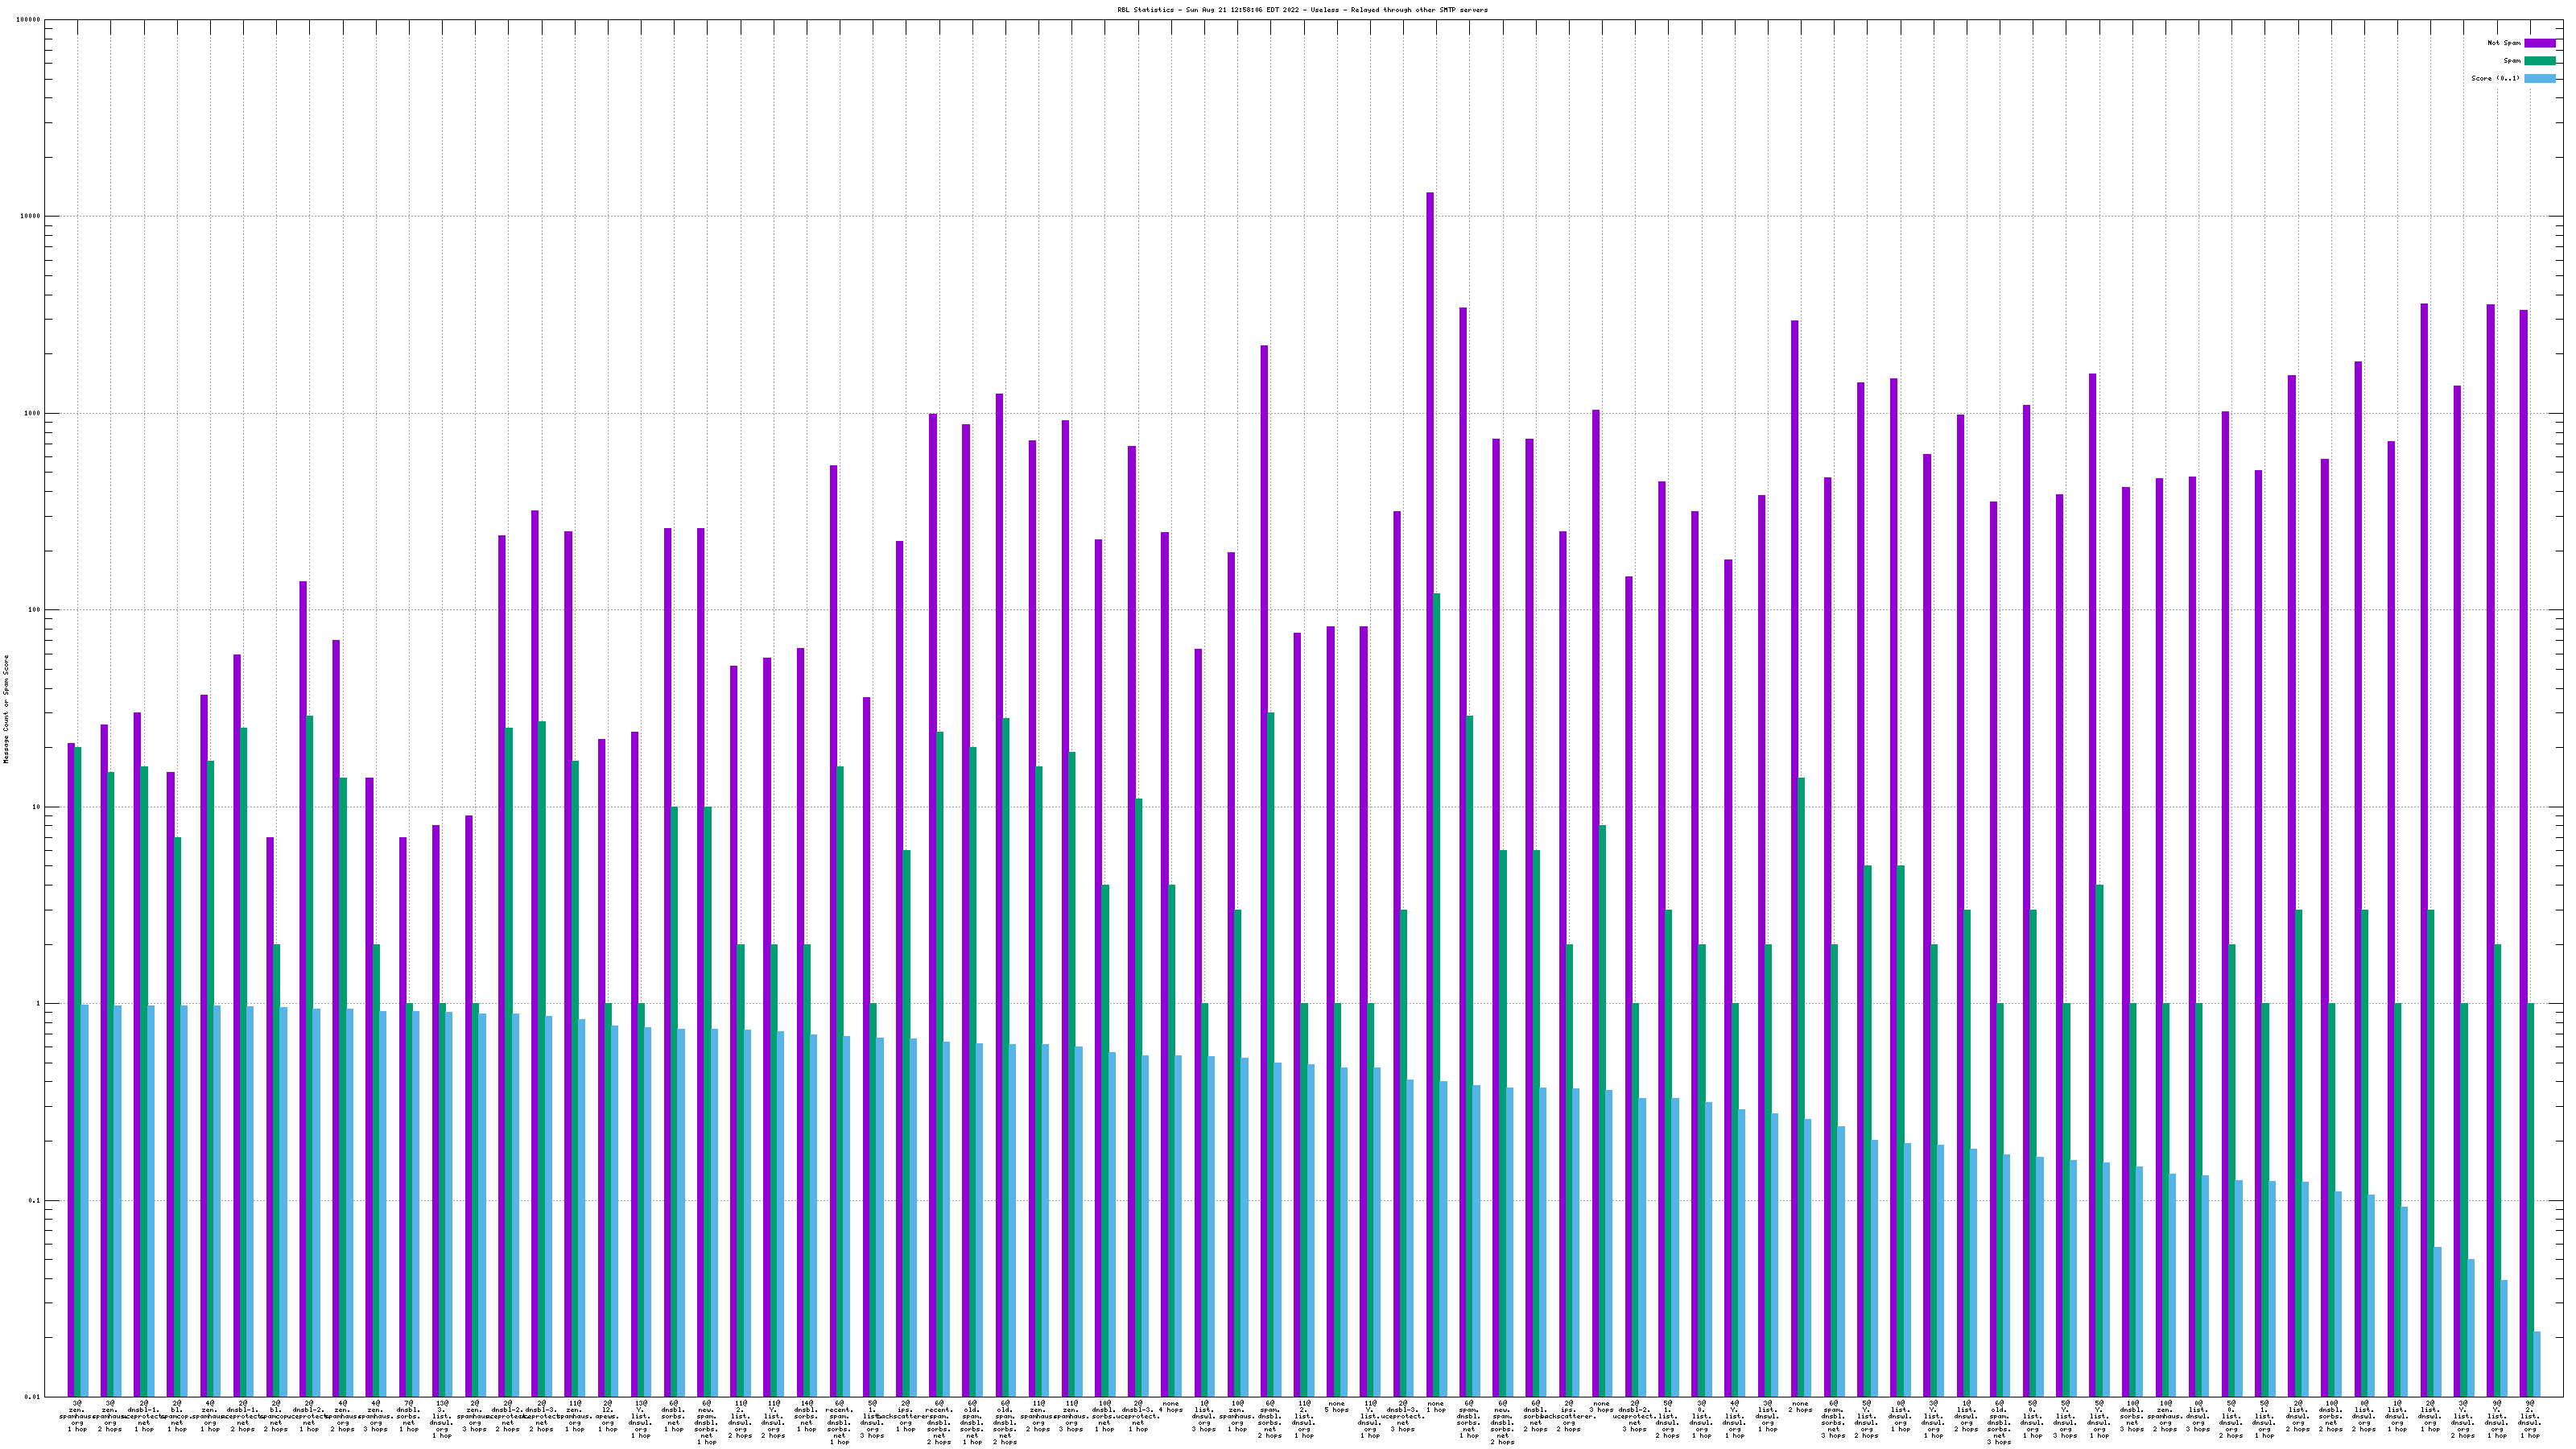Click the 0.01 y-axis tick label

coord(33,1397)
